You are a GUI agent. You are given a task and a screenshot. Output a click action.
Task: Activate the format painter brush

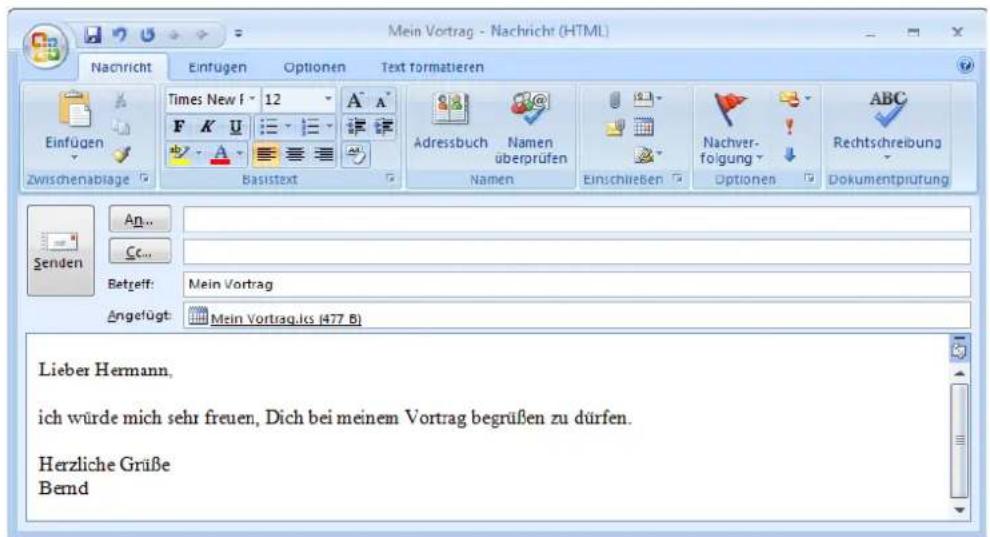pyautogui.click(x=121, y=154)
